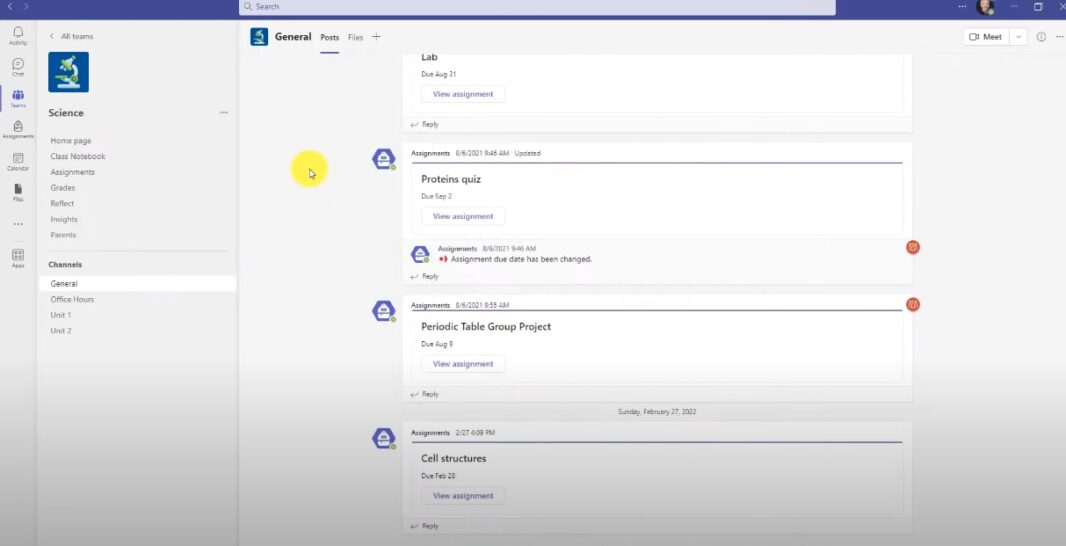Image resolution: width=1066 pixels, height=546 pixels.
Task: Switch to the Files tab
Action: tap(355, 37)
